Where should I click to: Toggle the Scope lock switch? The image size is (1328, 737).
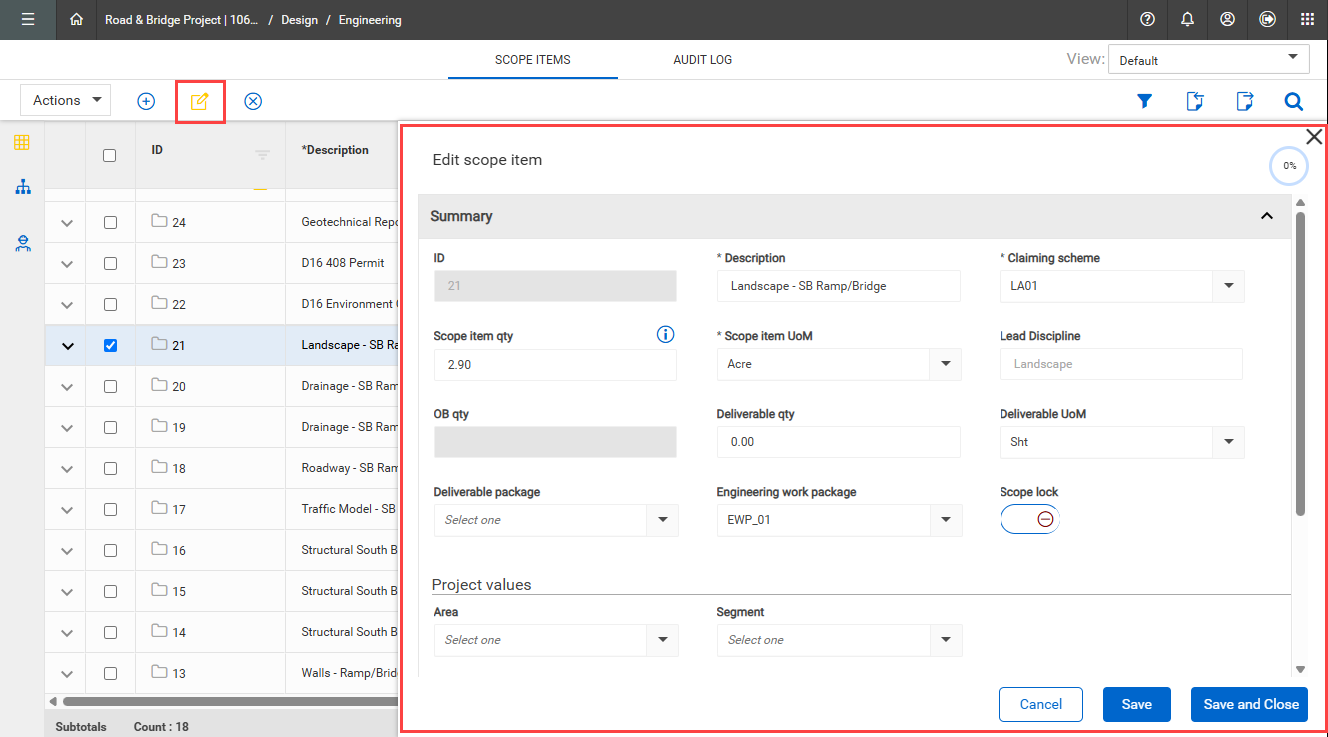[1030, 519]
